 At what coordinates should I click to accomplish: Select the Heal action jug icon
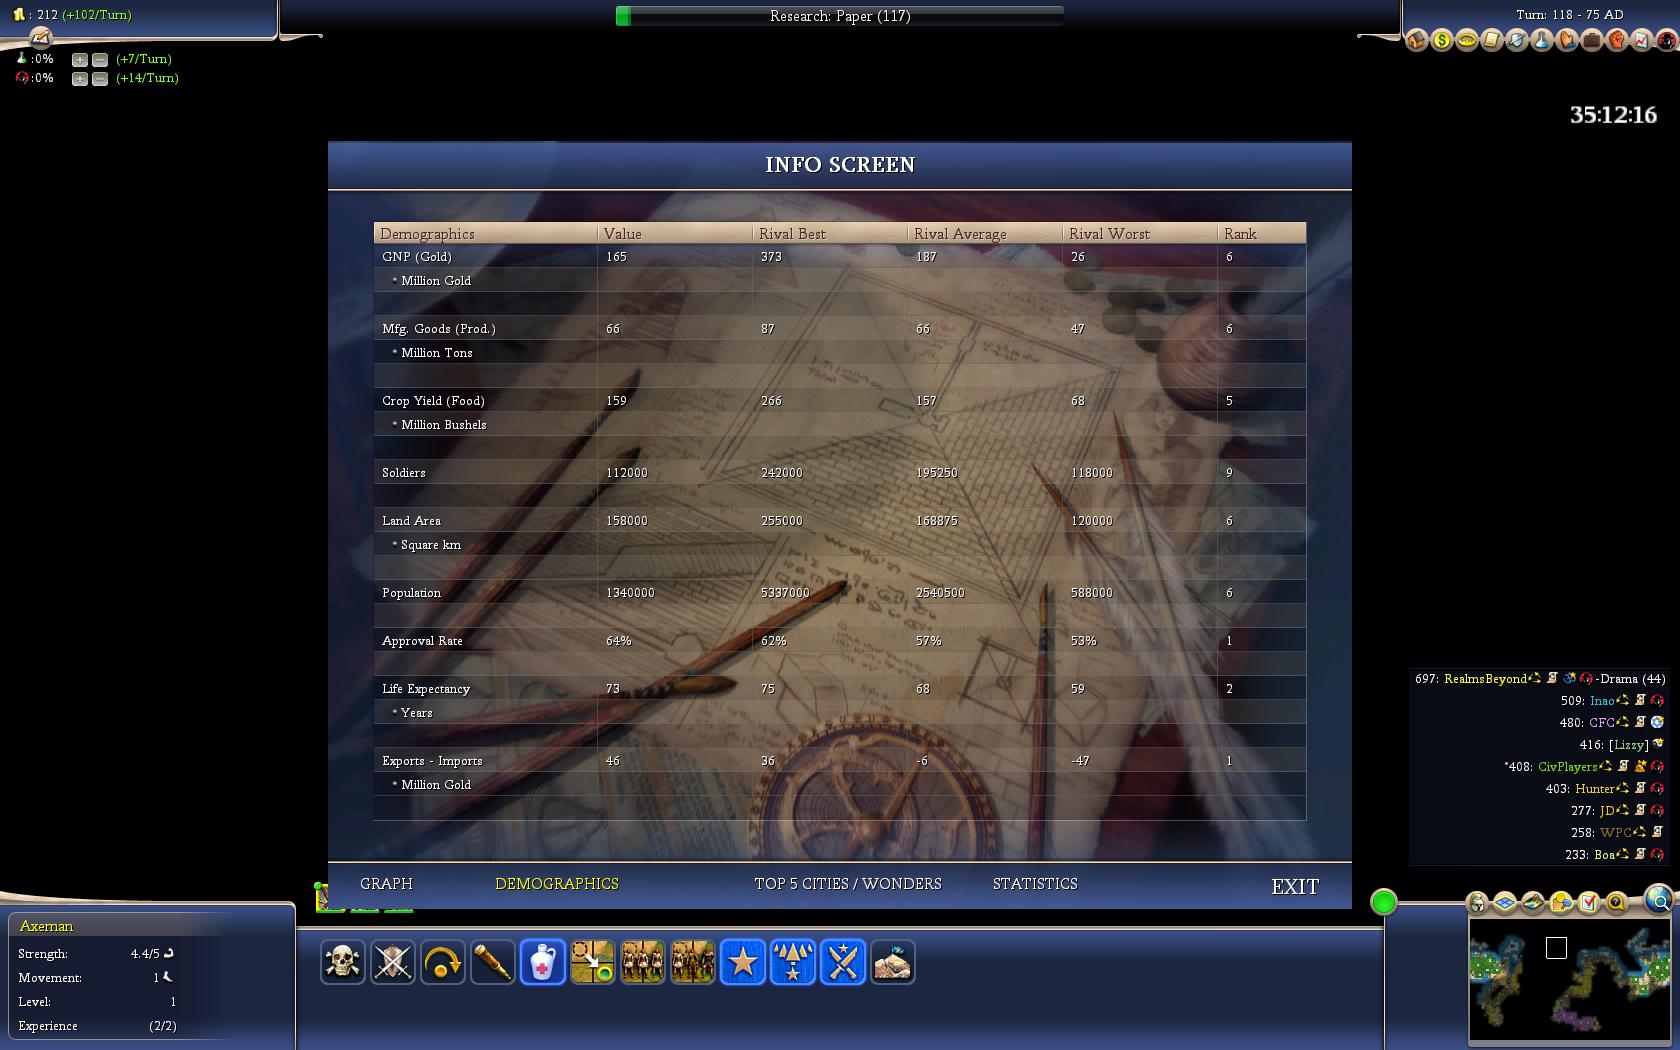[x=543, y=963]
